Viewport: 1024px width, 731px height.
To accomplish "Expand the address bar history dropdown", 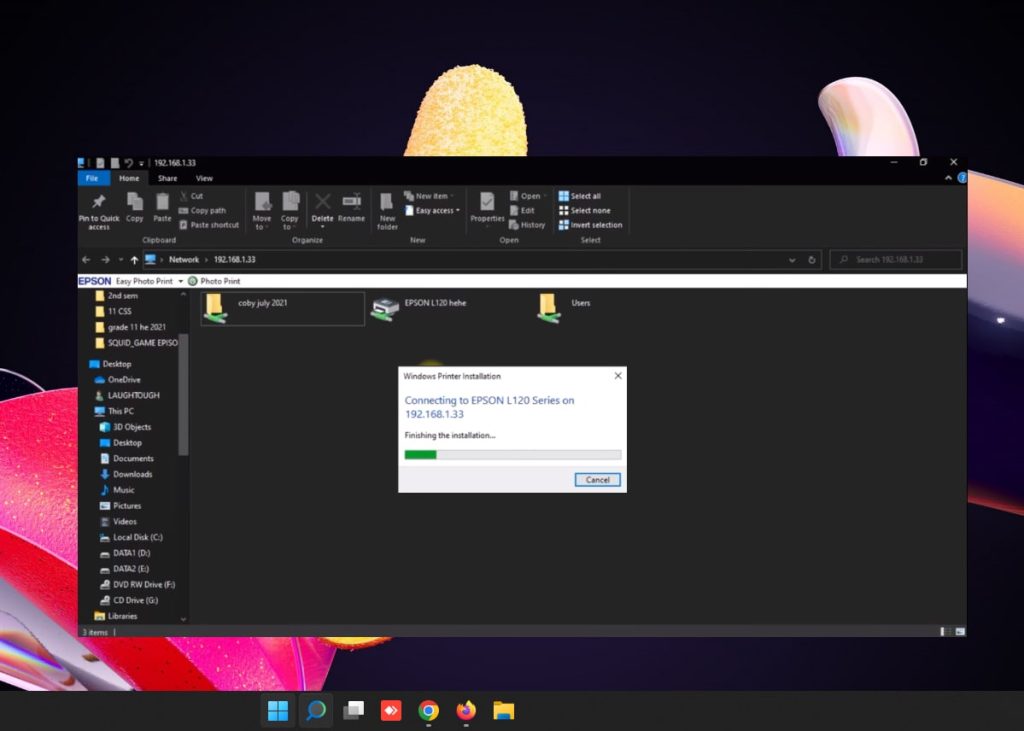I will 793,260.
